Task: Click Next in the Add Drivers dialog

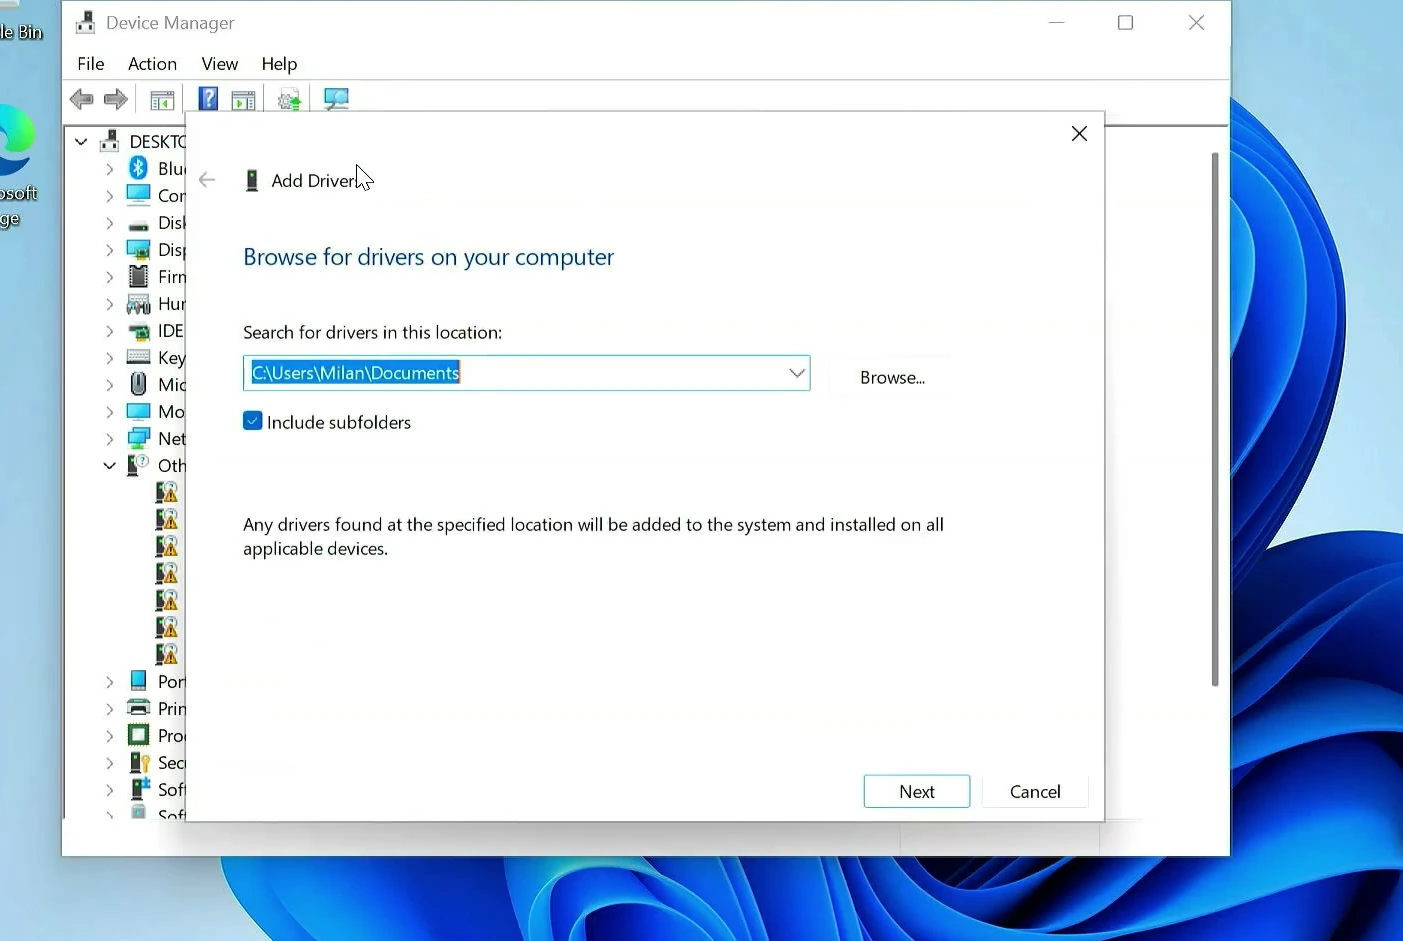Action: [917, 791]
